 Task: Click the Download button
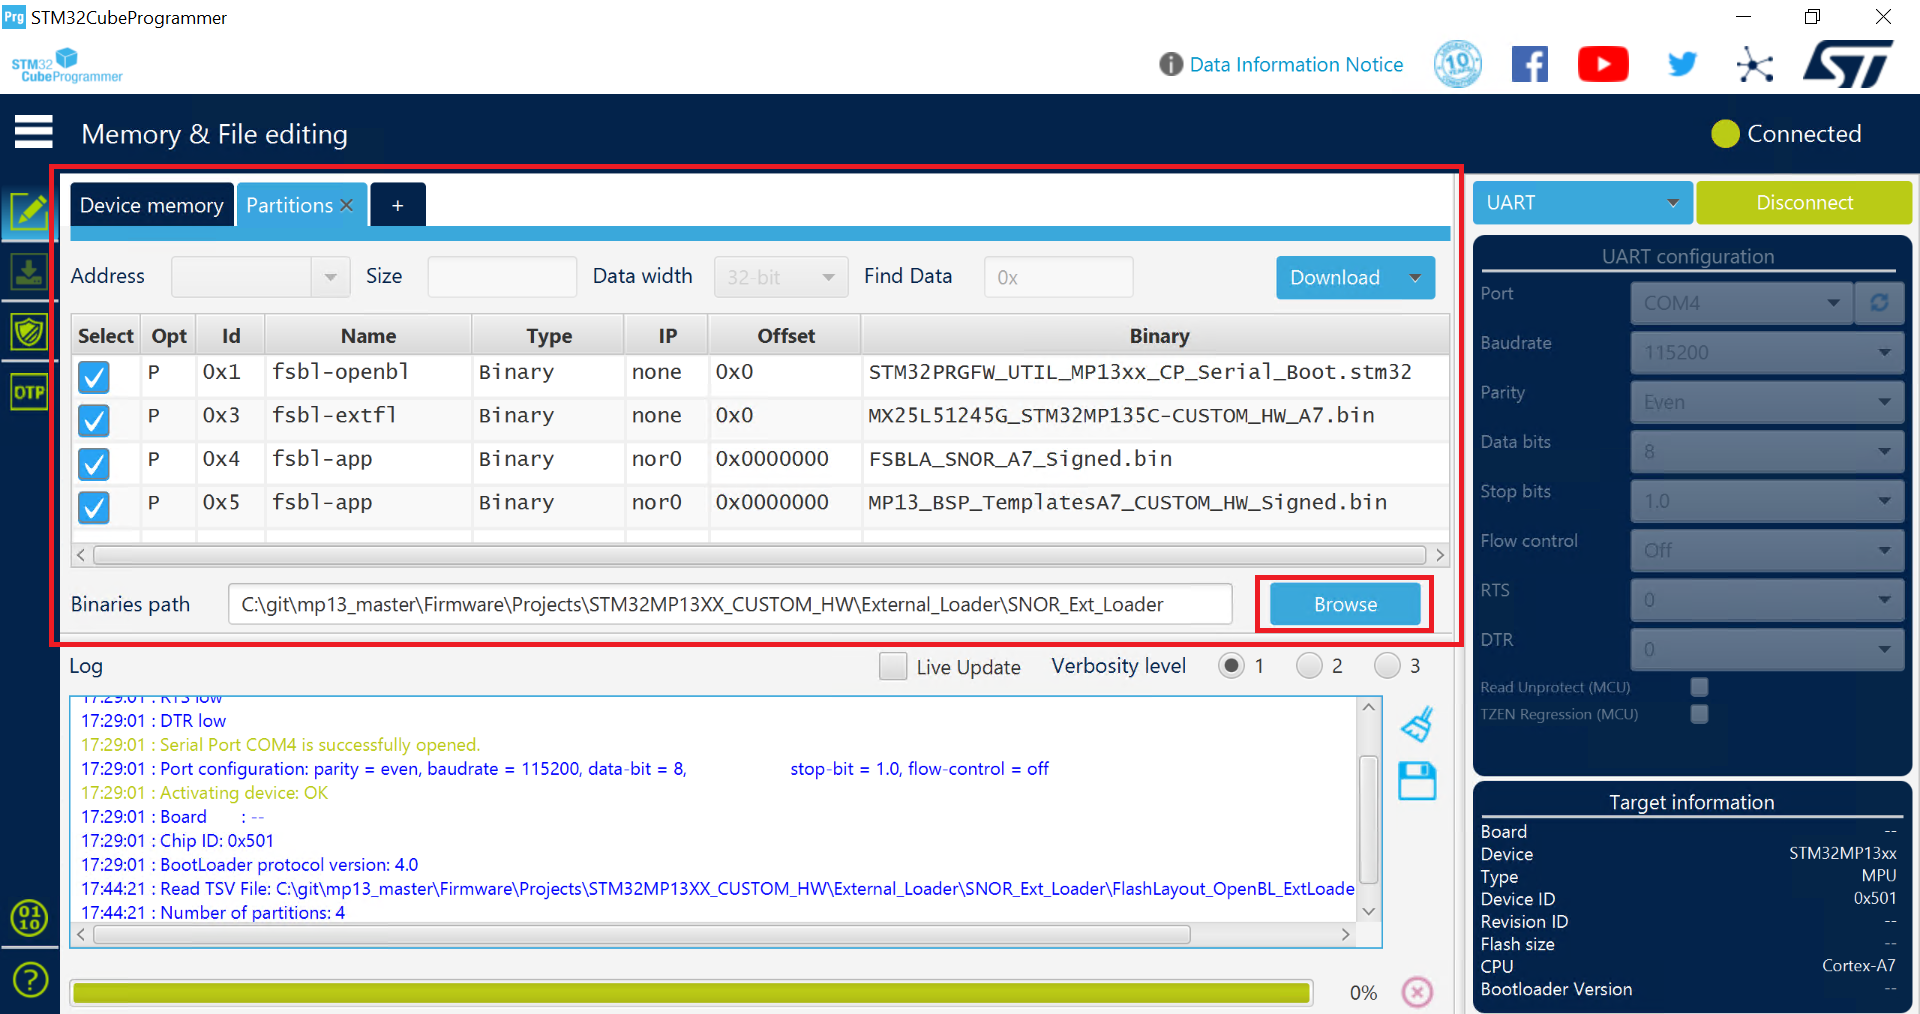click(1335, 278)
